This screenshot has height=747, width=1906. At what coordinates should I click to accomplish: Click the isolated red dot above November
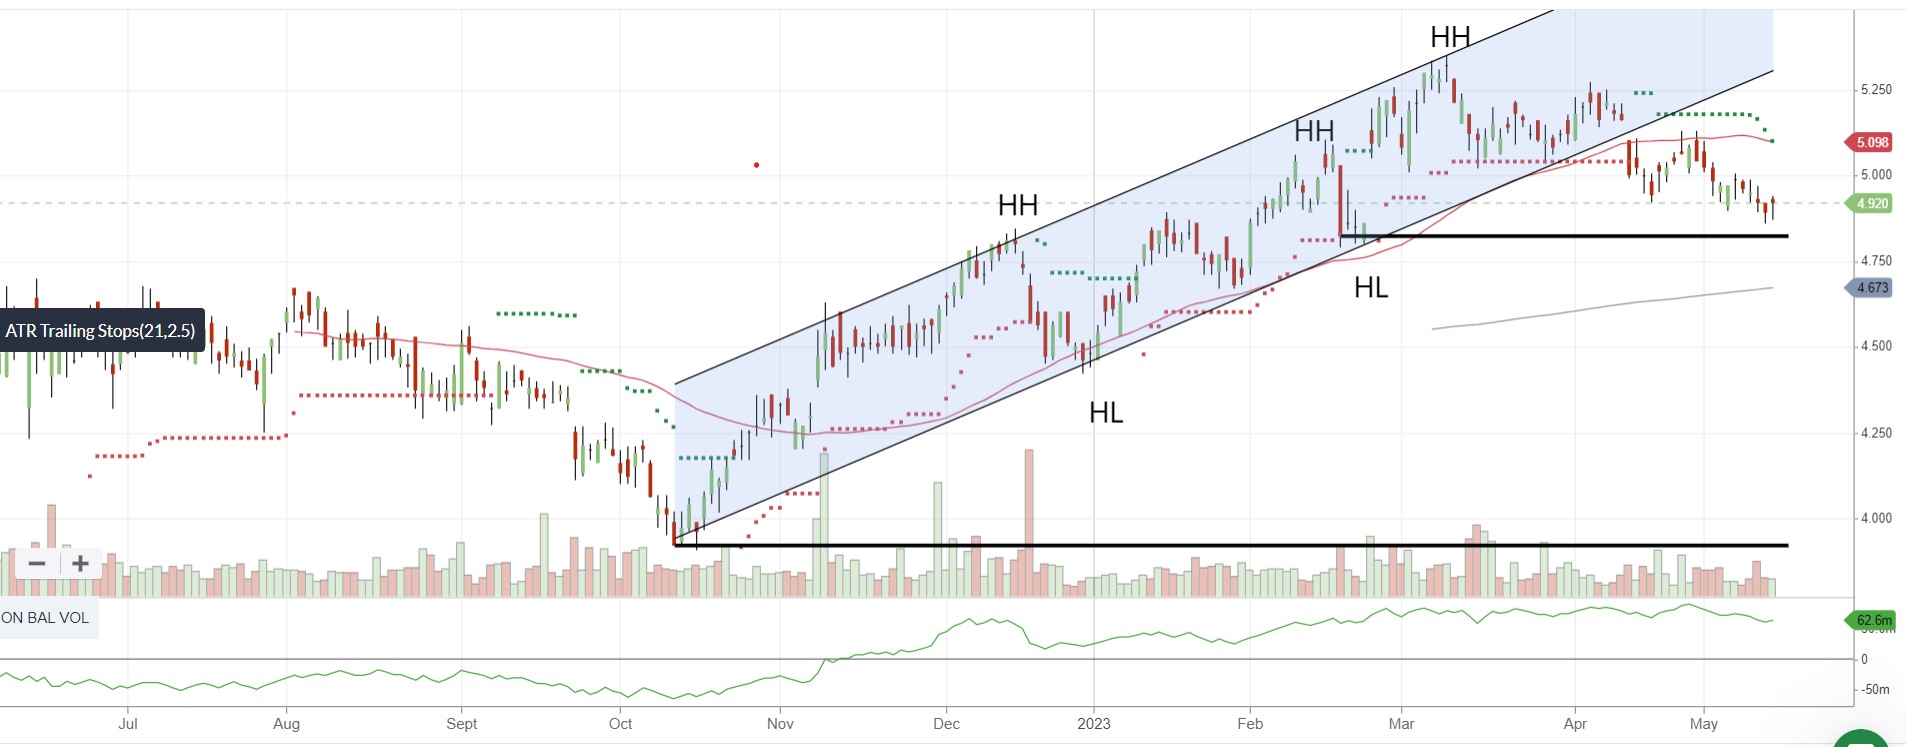pos(756,165)
